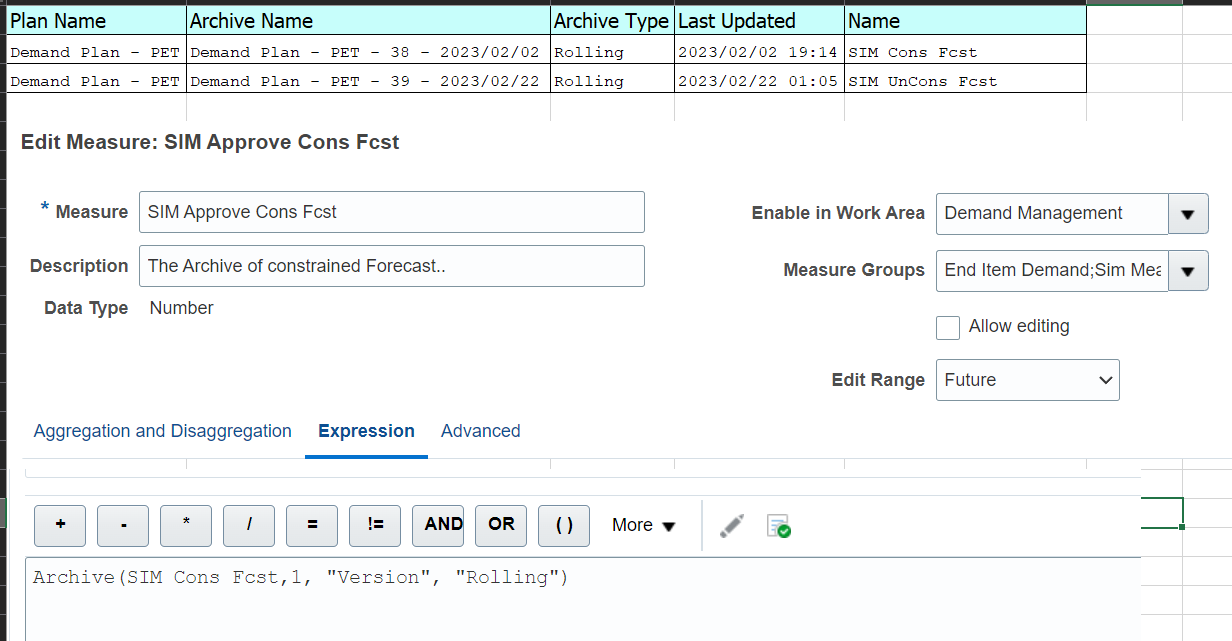Screen dimensions: 1232x641
Task: Insert the division operator
Action: click(x=248, y=525)
